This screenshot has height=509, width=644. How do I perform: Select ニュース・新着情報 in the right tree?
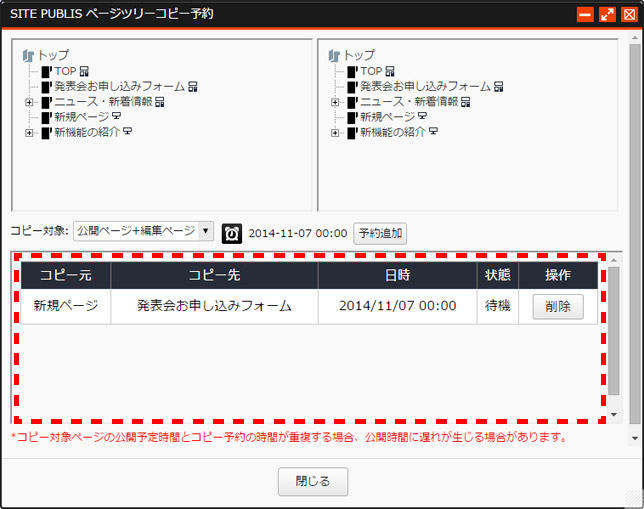pos(409,102)
